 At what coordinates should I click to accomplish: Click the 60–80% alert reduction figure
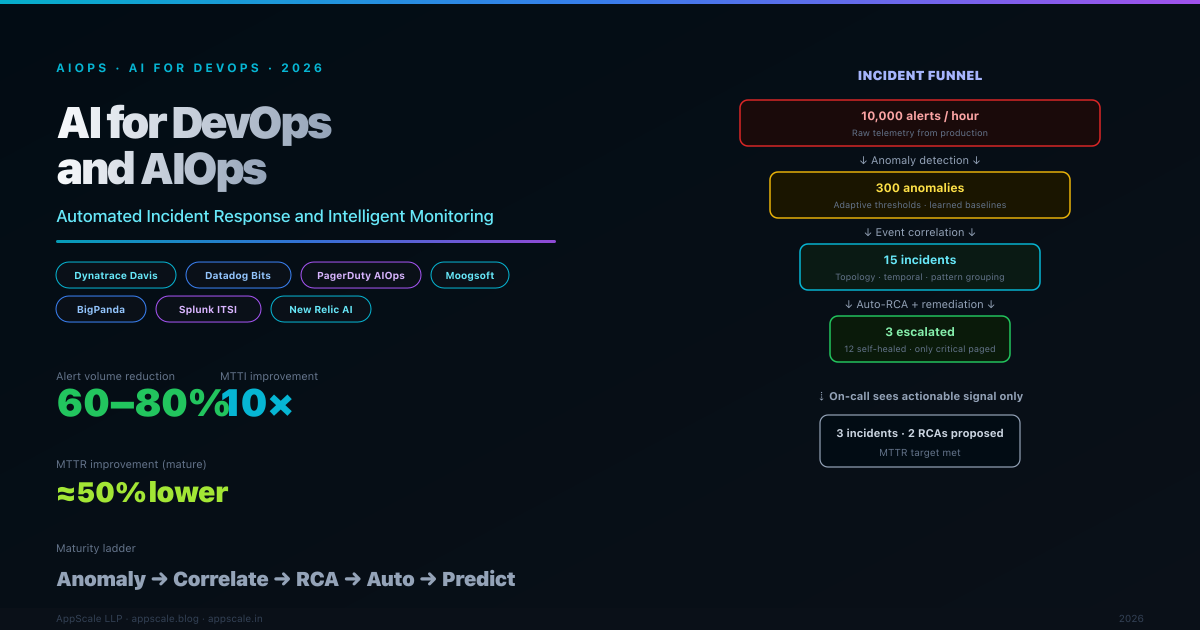click(138, 403)
